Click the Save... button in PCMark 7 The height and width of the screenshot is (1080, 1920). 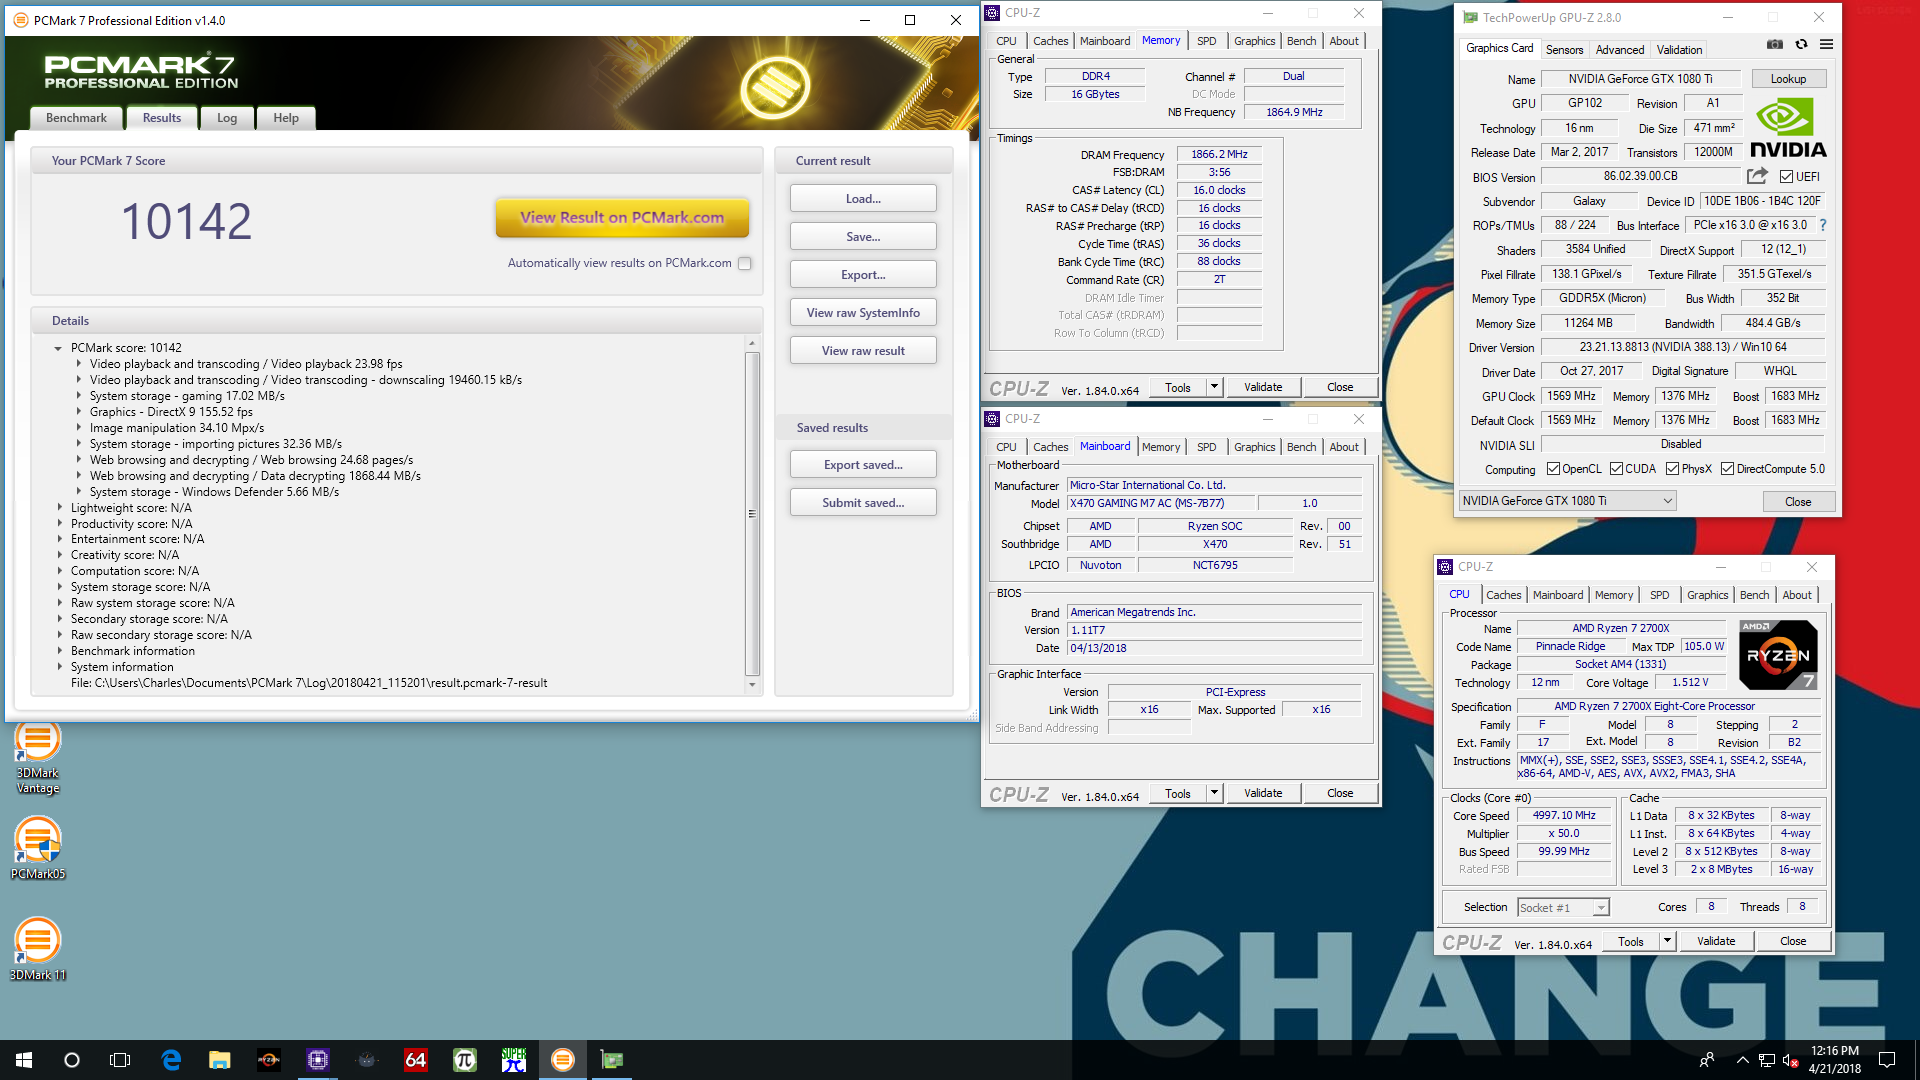point(863,237)
